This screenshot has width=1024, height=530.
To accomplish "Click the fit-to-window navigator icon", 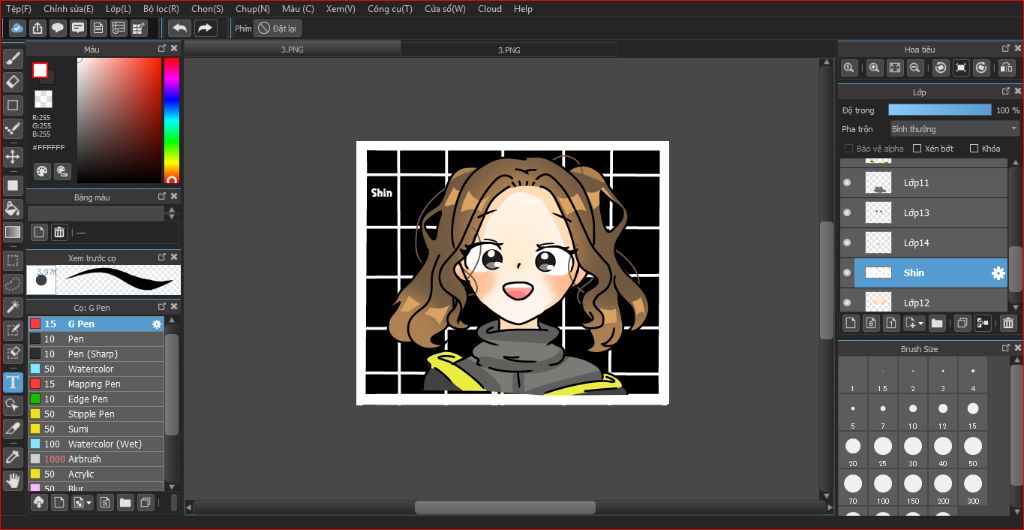I will pyautogui.click(x=895, y=67).
